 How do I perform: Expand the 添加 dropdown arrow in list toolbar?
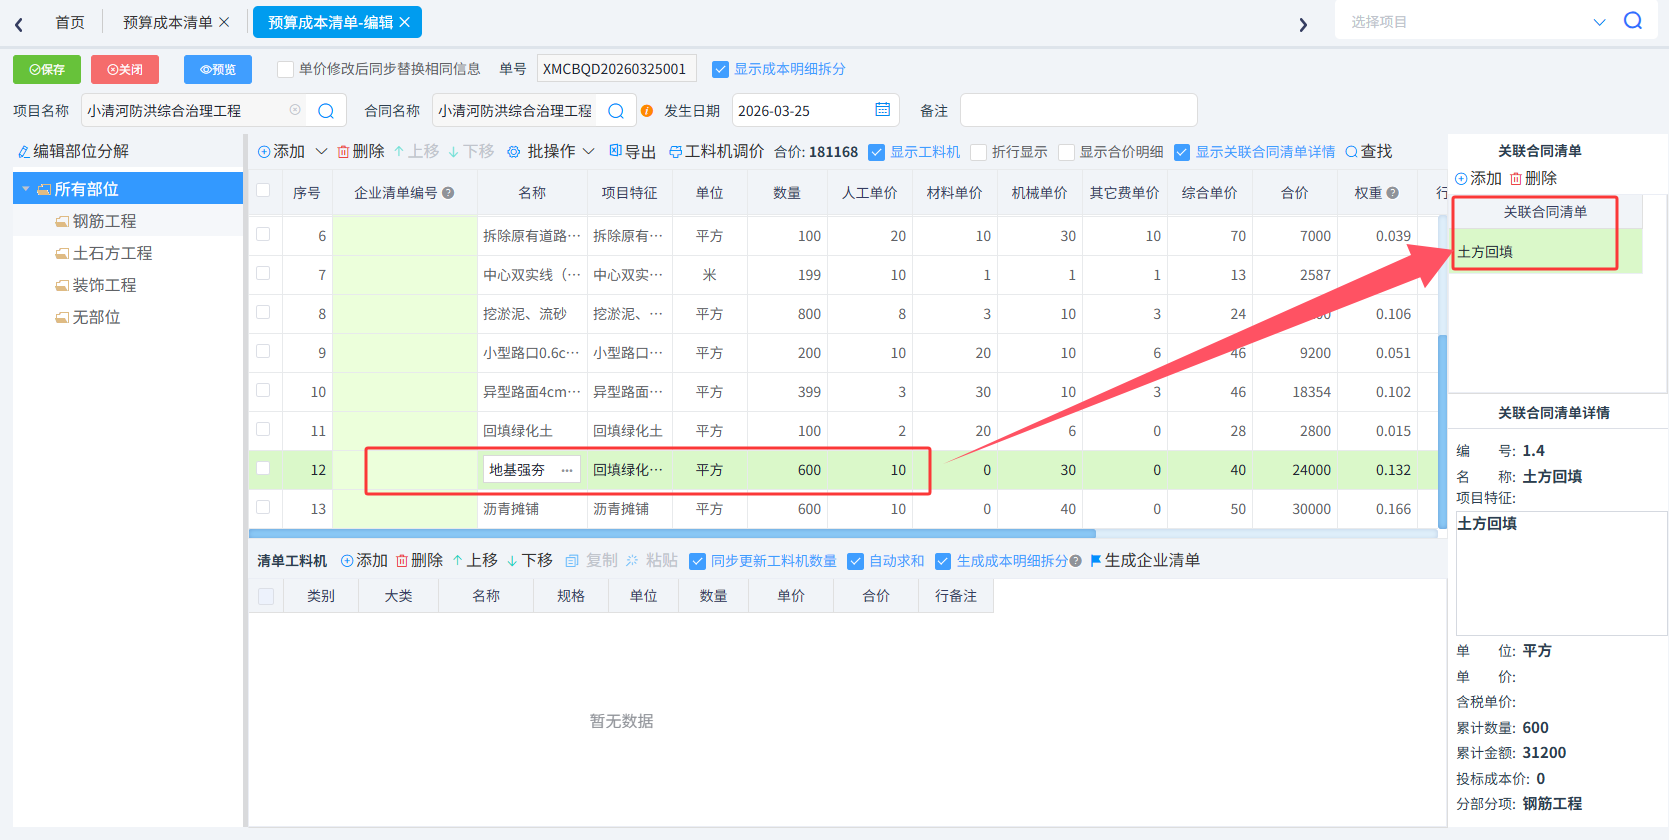(321, 152)
